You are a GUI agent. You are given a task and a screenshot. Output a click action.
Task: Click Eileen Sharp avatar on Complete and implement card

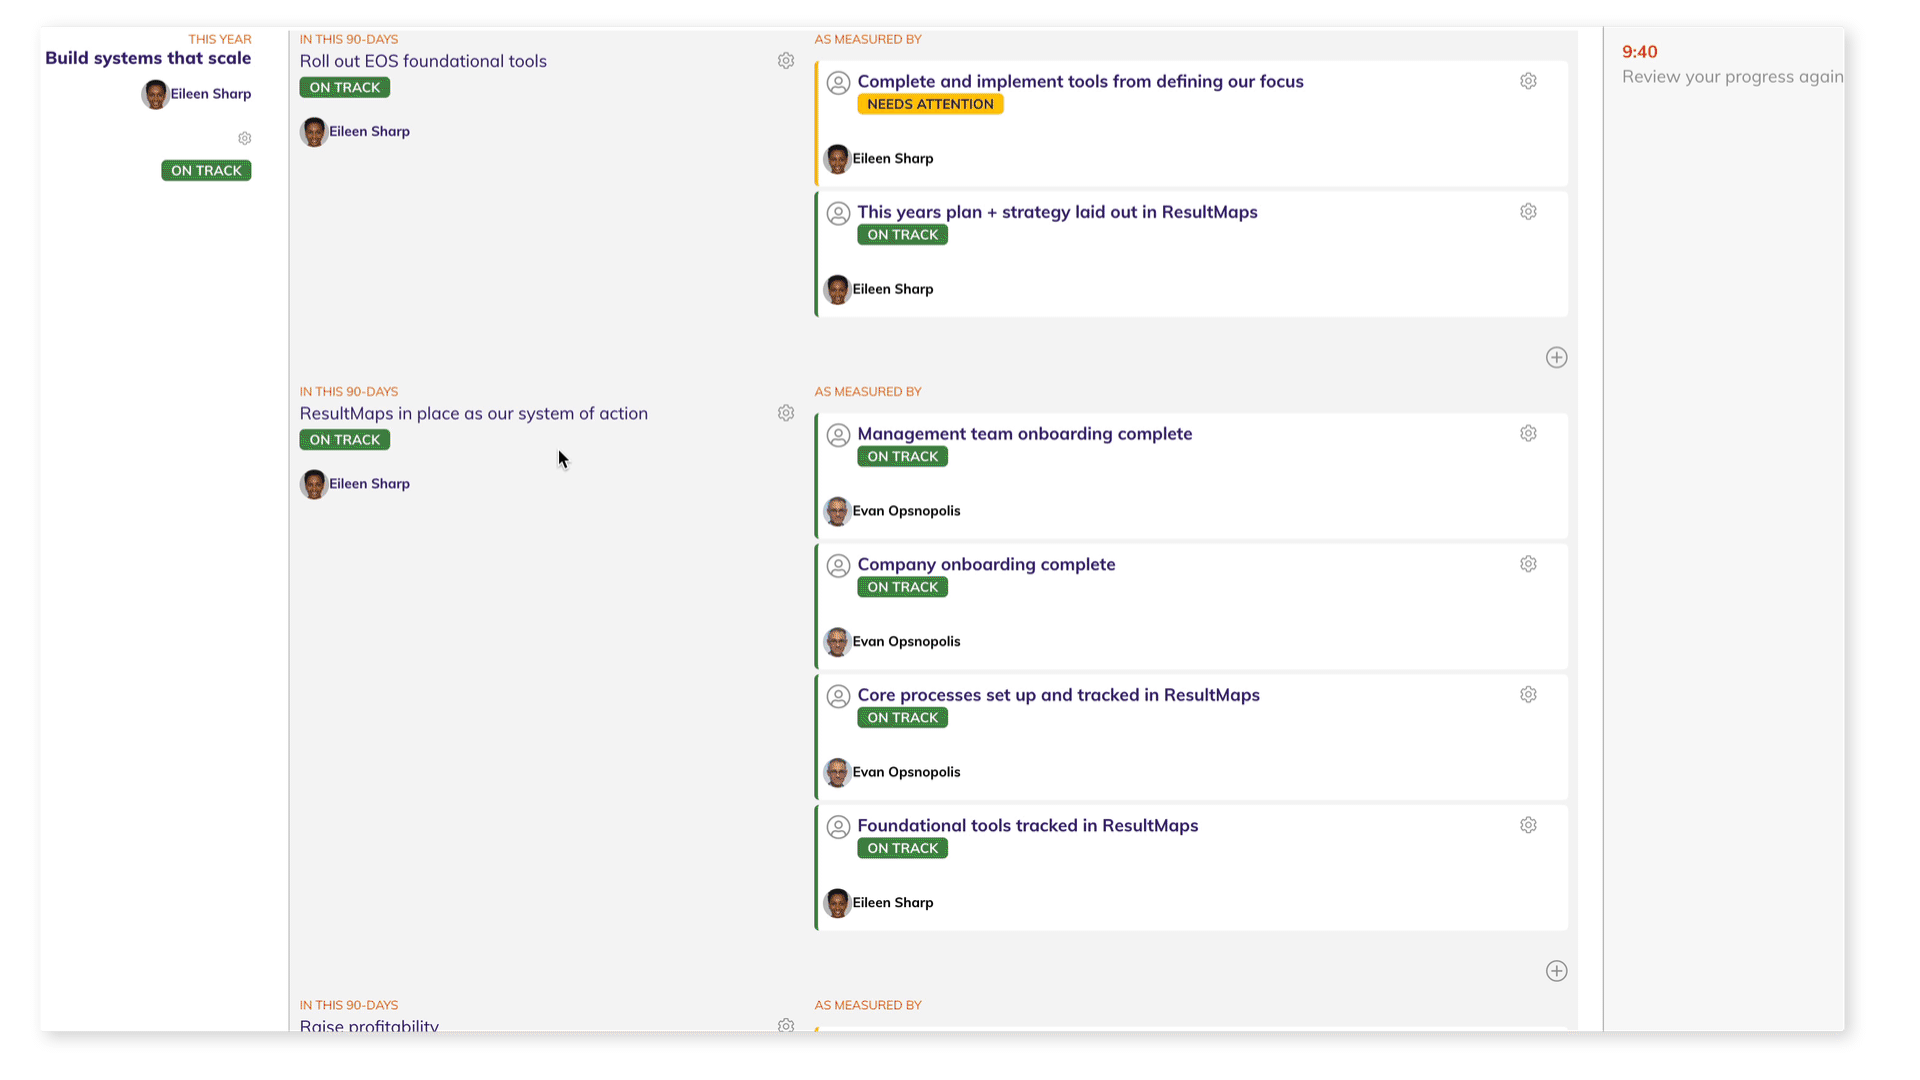[837, 159]
